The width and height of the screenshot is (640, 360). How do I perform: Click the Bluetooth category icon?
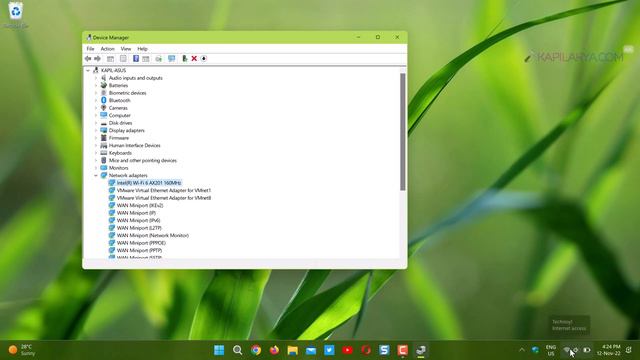(x=104, y=100)
